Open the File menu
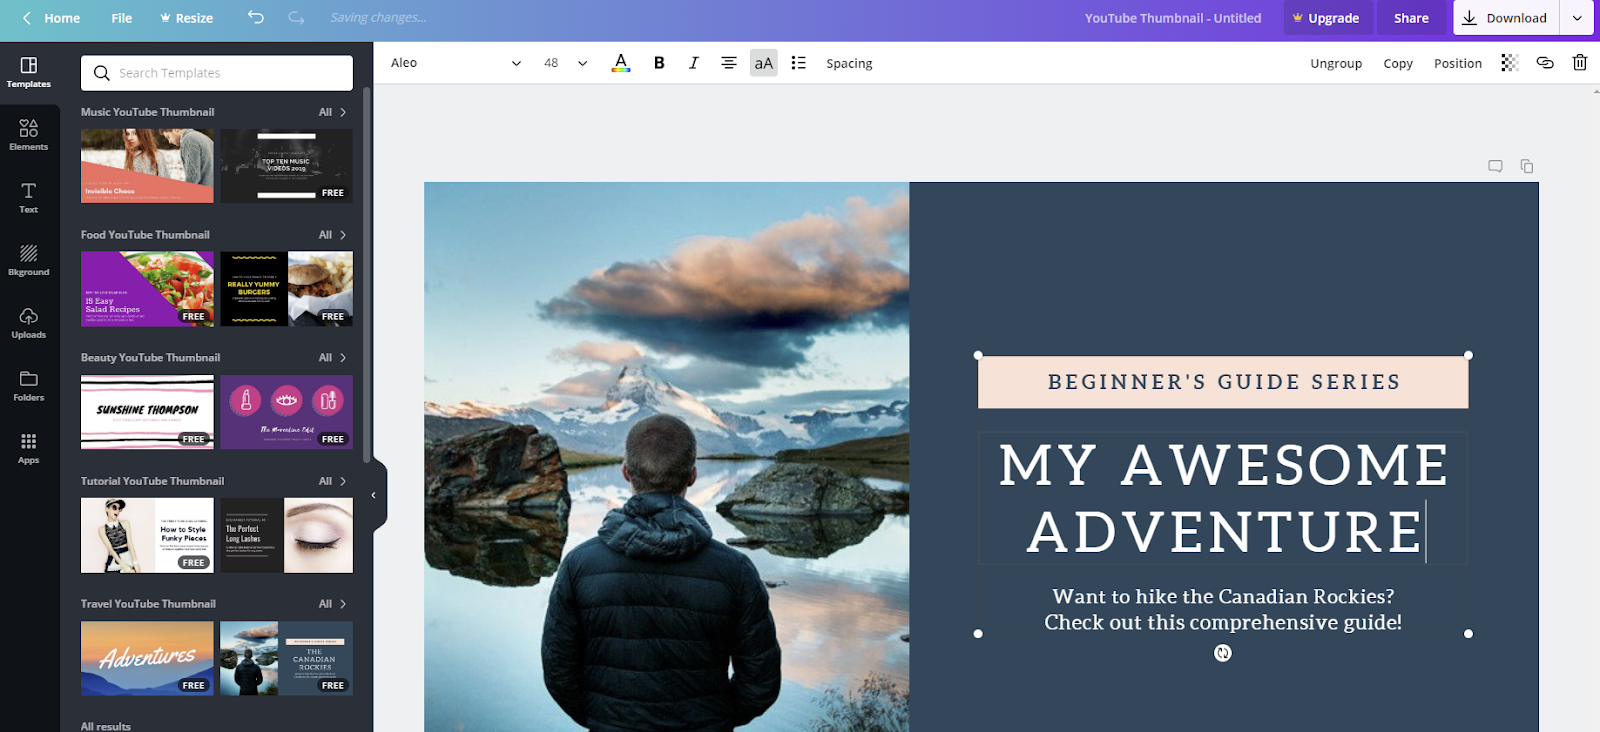The height and width of the screenshot is (732, 1600). click(x=122, y=18)
